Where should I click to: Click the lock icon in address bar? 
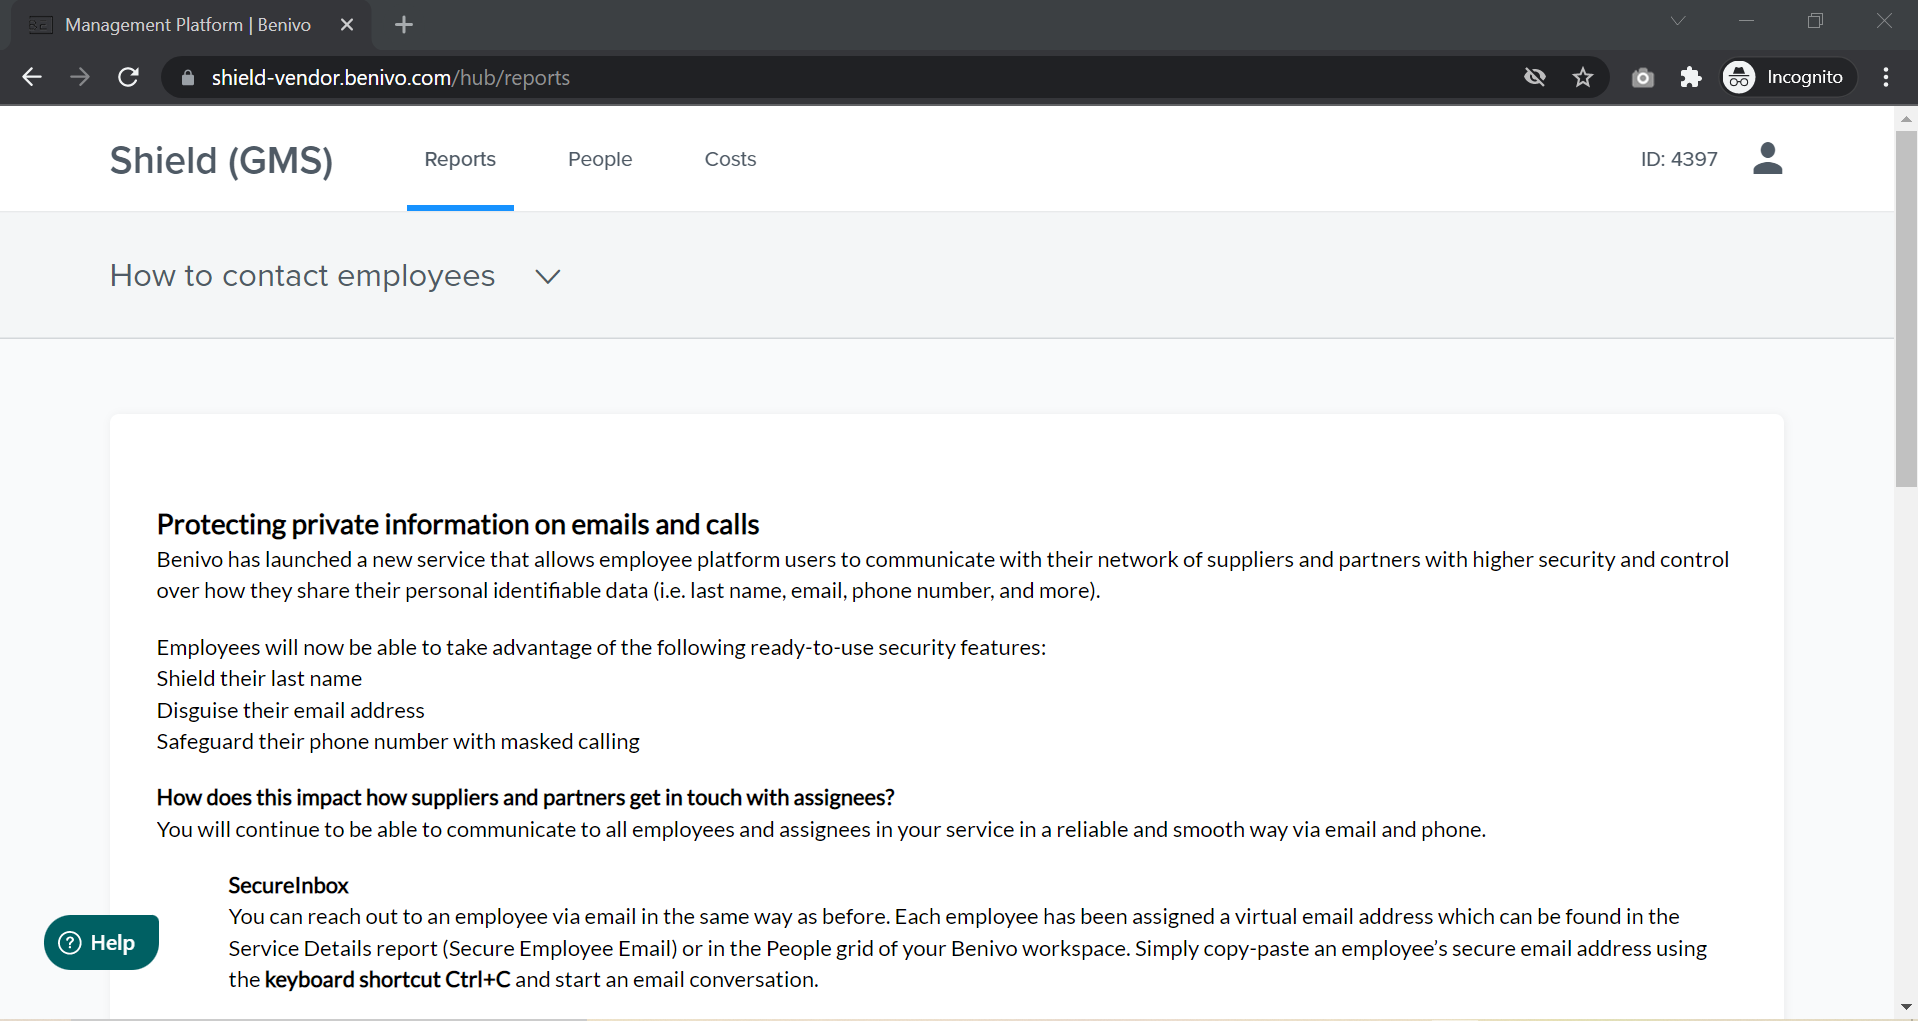coord(187,77)
